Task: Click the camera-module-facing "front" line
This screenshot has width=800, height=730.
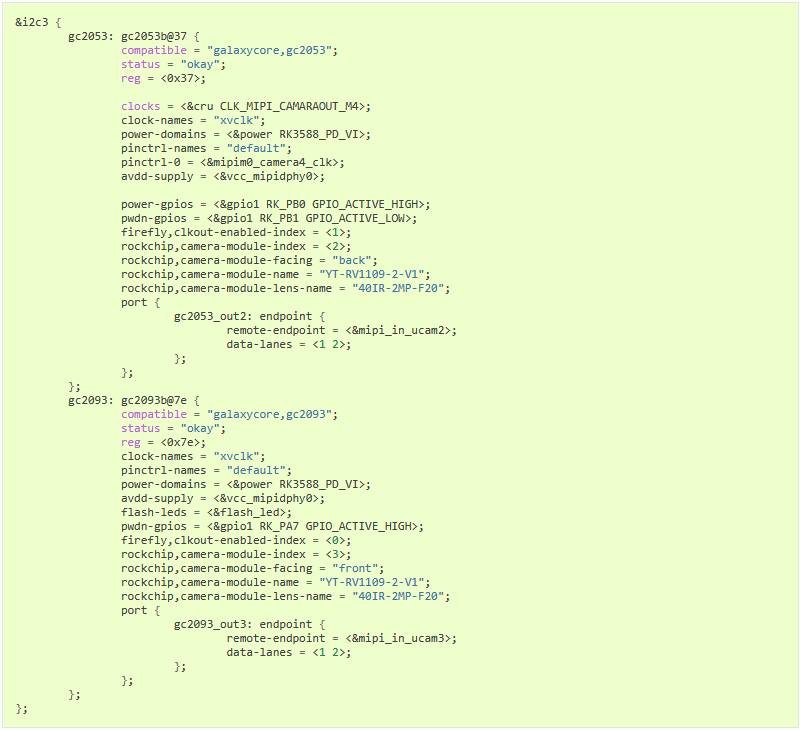Action: pos(253,569)
